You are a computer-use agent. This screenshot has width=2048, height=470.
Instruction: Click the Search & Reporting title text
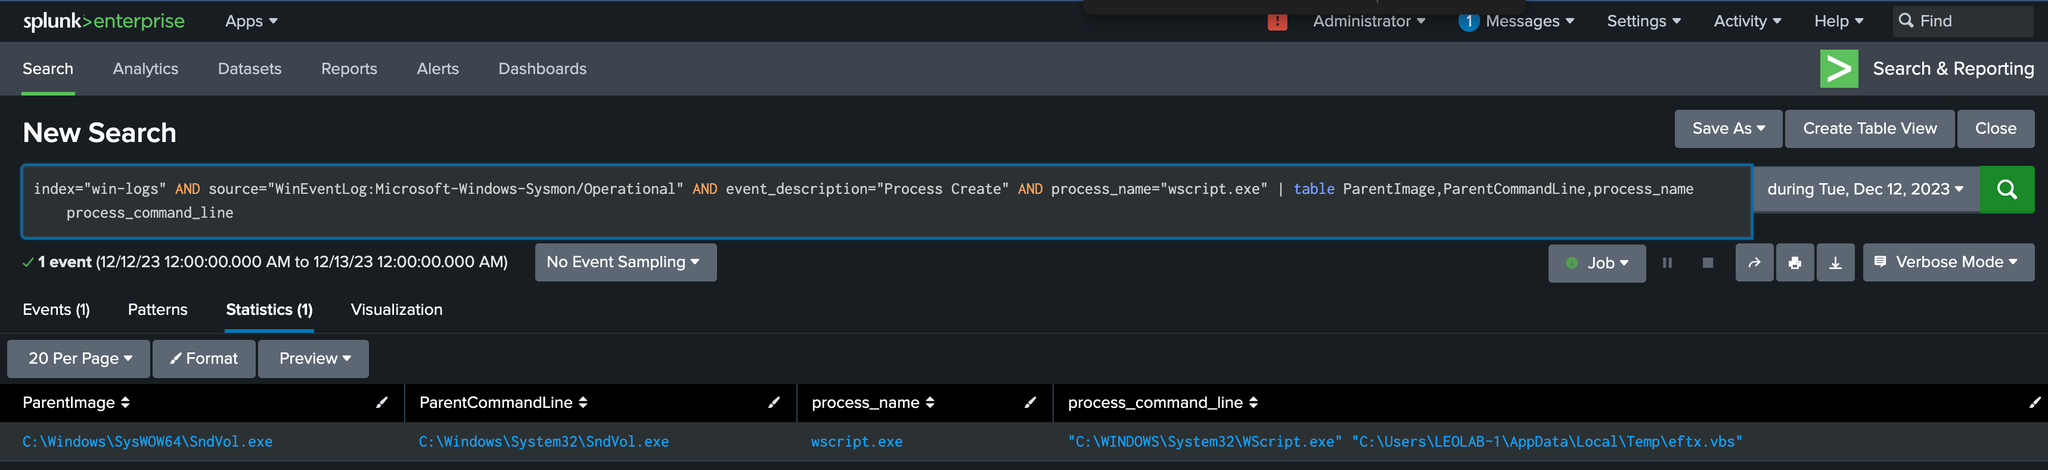point(1953,69)
